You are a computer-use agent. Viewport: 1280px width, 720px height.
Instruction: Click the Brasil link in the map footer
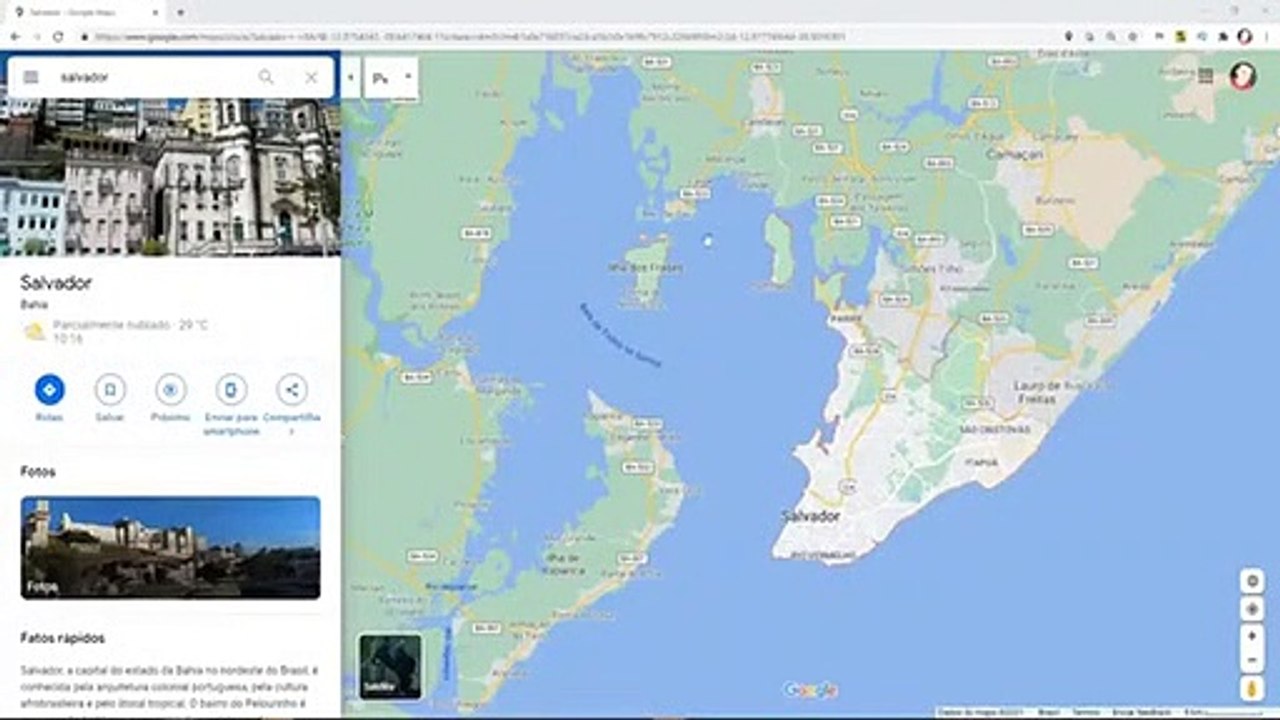[x=1049, y=713]
